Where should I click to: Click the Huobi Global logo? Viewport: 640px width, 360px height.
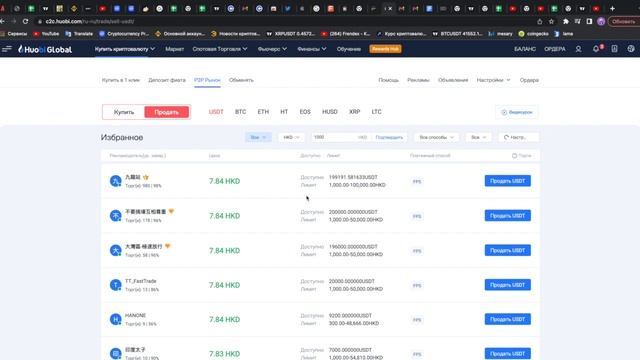45,49
